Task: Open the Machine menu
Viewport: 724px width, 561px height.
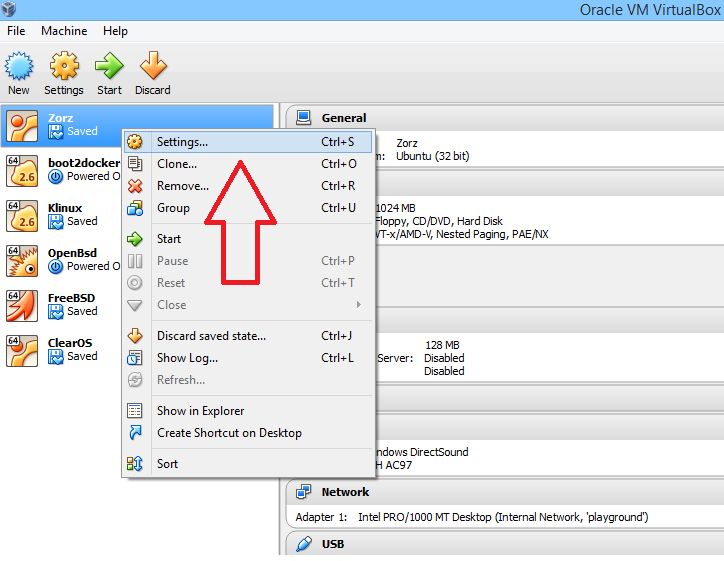Action: tap(64, 31)
